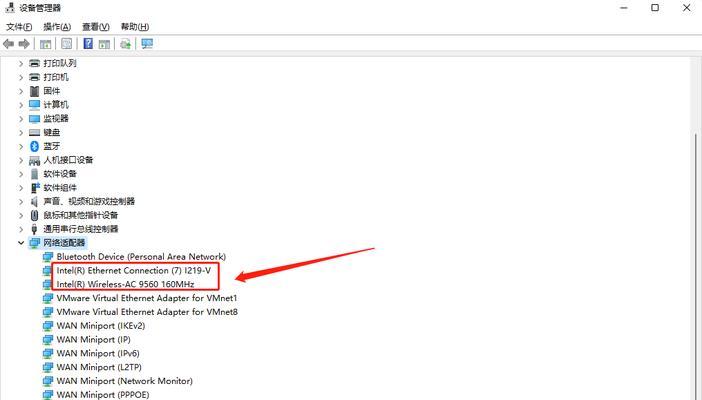Expand the 监视器 category
The image size is (702, 400).
pos(21,119)
